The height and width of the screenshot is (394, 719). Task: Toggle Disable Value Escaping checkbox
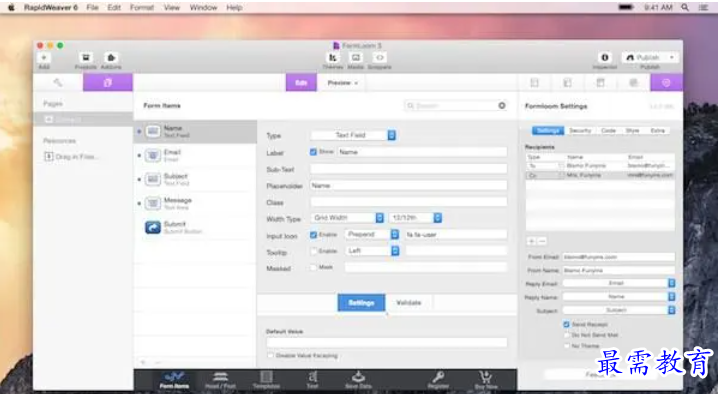click(271, 355)
